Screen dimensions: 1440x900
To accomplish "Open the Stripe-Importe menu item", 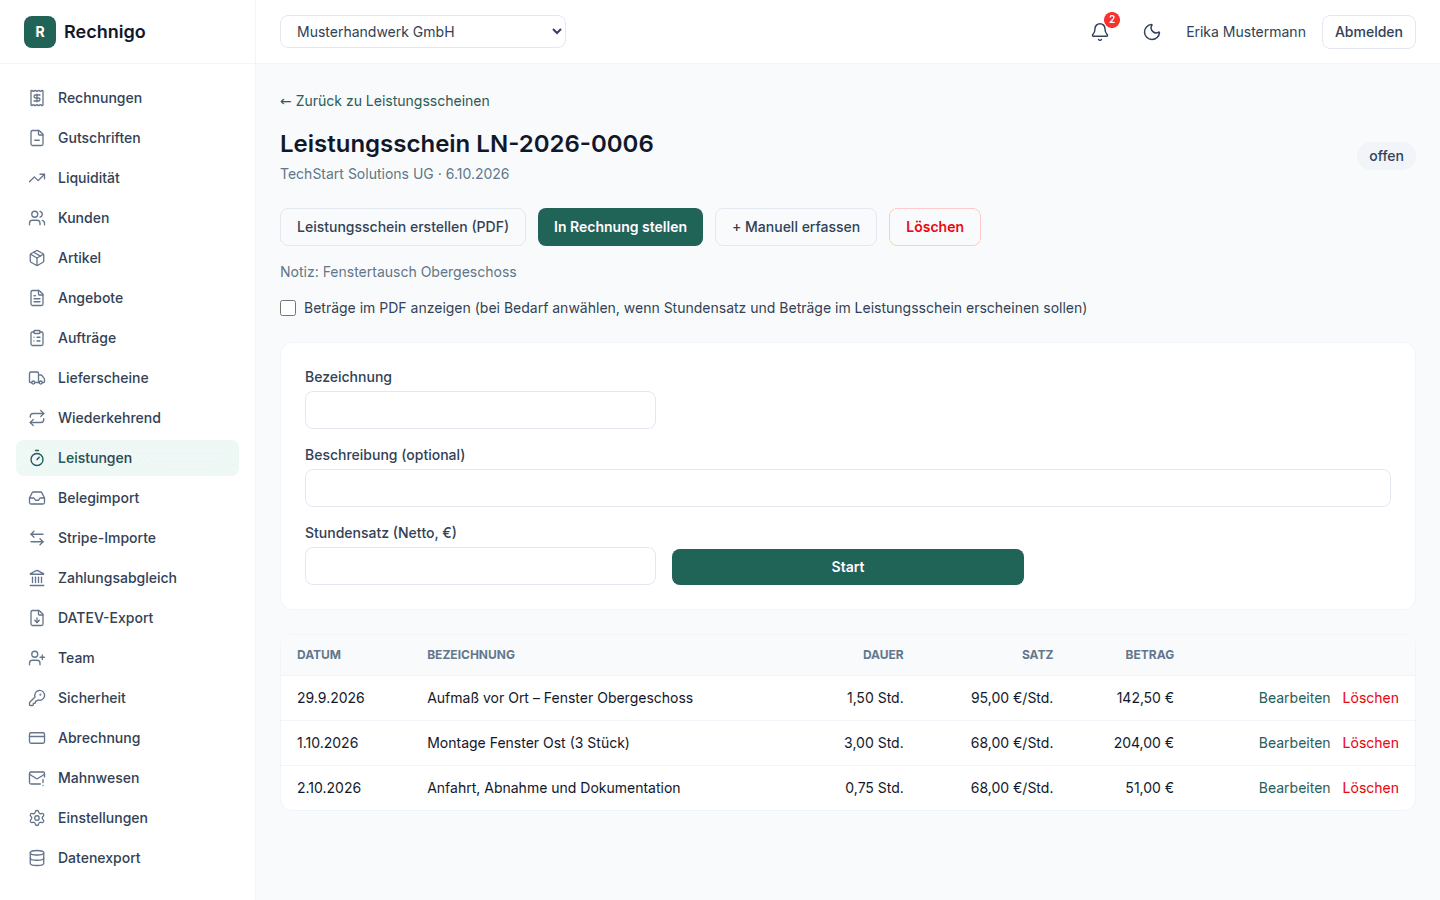I will [128, 538].
